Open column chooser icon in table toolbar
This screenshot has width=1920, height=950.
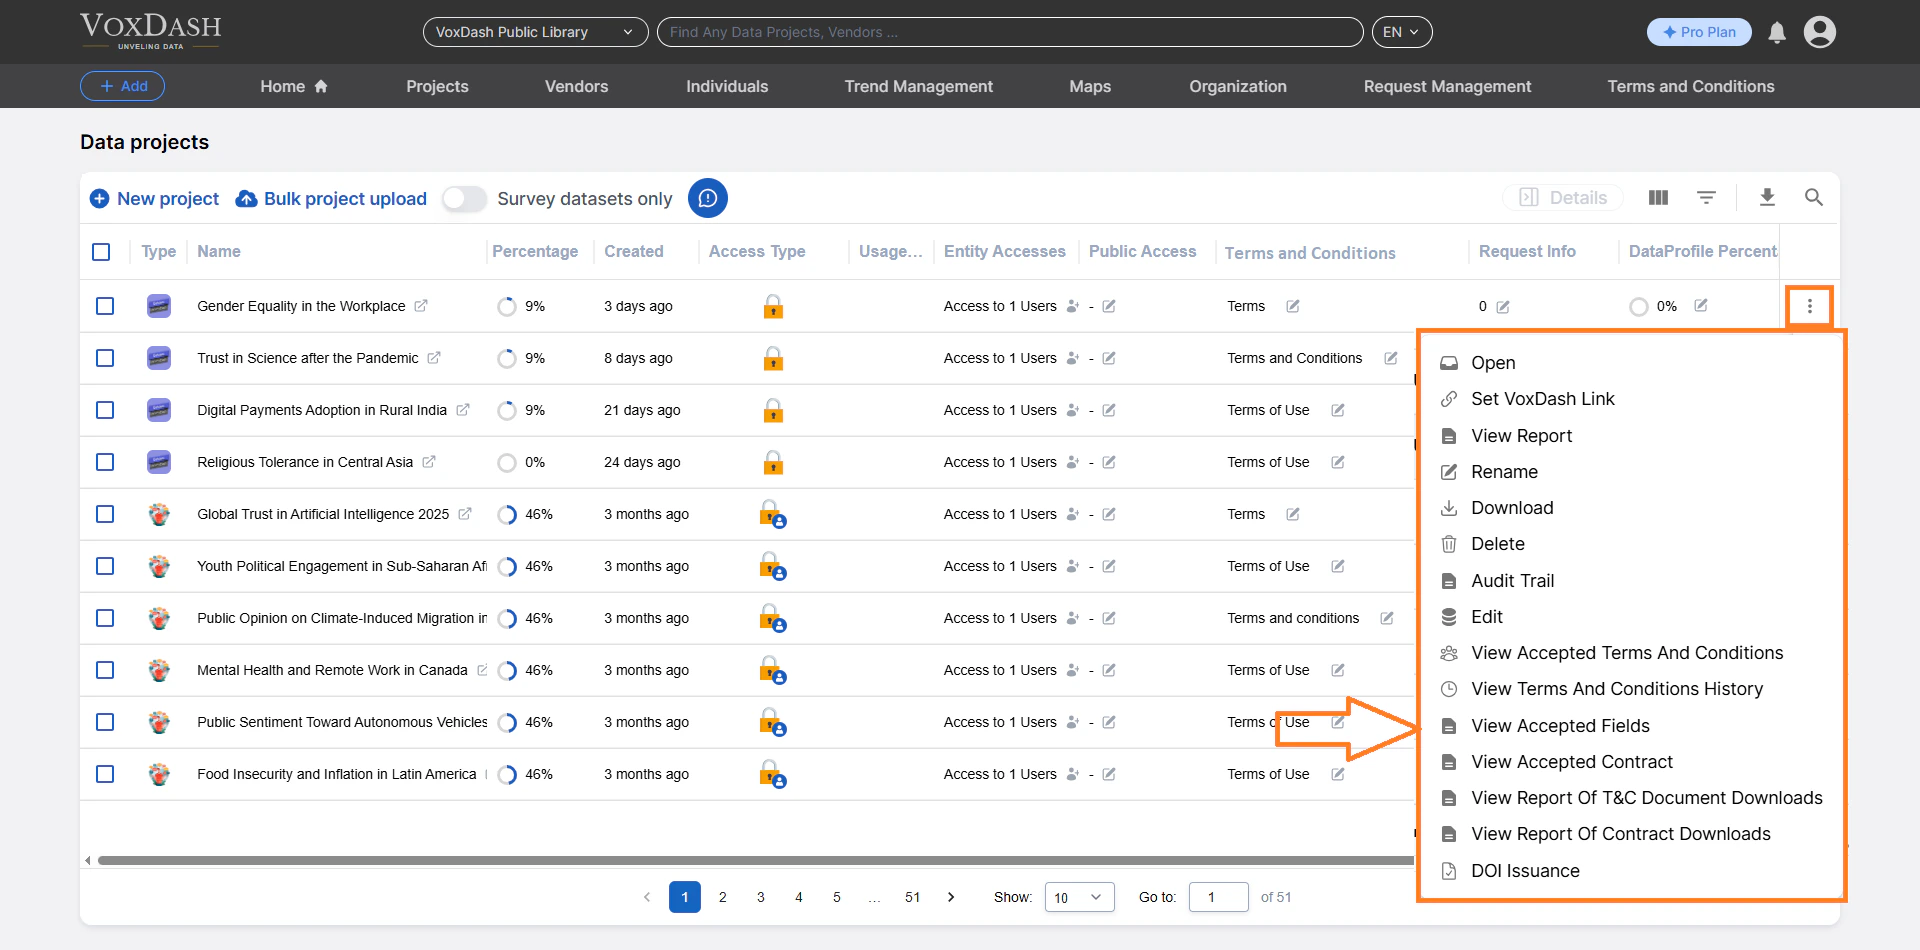[x=1658, y=198]
